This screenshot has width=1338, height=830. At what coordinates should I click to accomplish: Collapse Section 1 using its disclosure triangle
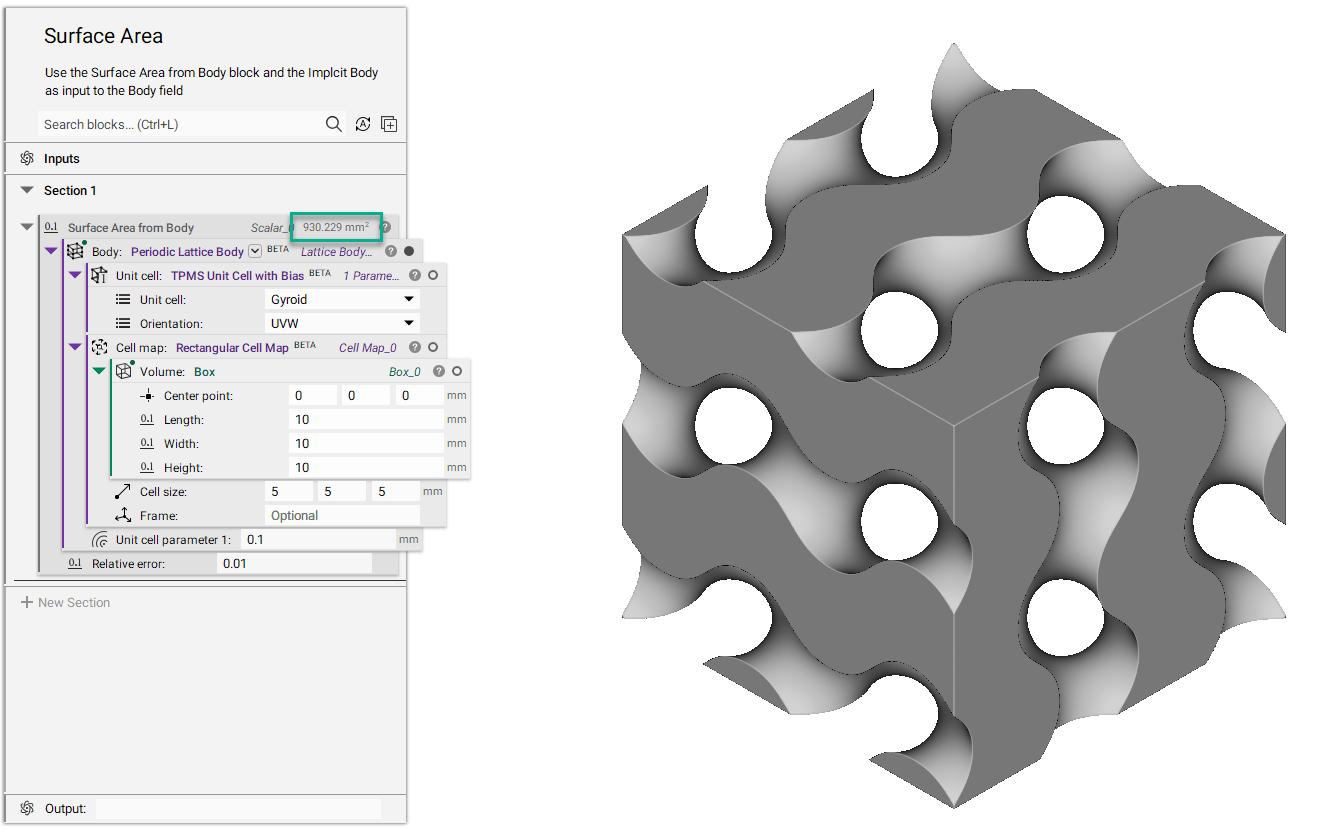26,190
